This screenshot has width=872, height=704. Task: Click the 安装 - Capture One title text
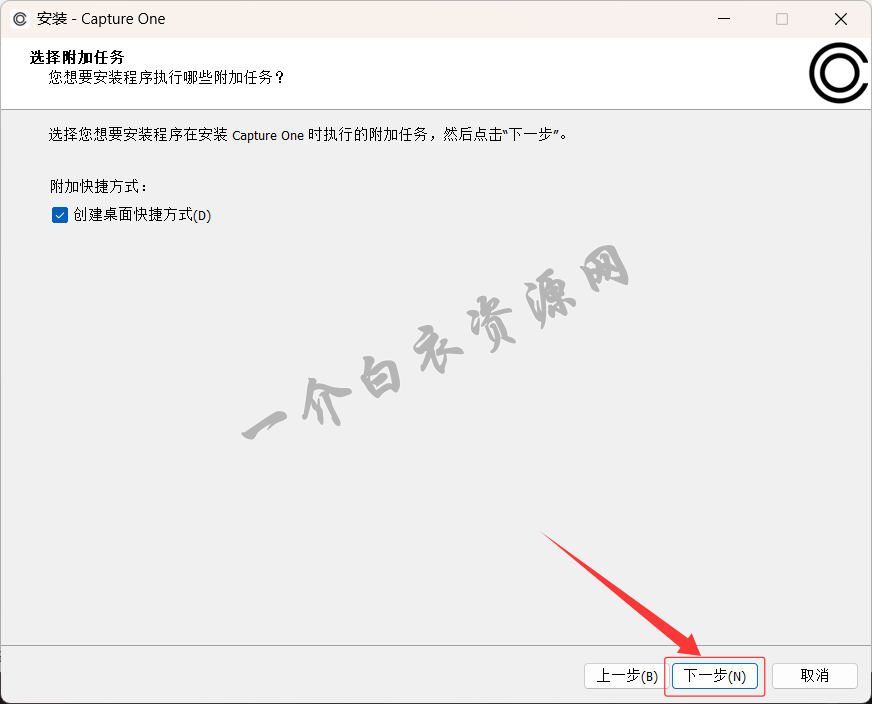click(101, 19)
